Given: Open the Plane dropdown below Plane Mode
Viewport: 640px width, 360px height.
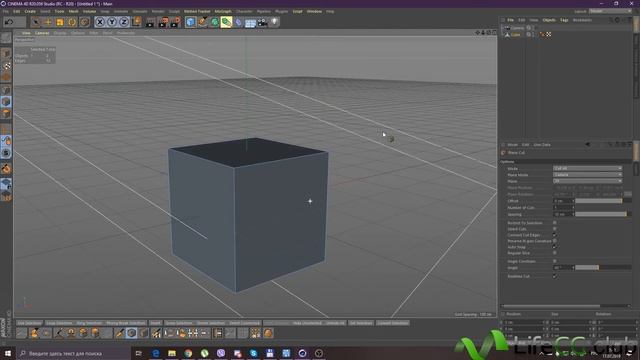Looking at the screenshot, I should click(587, 181).
